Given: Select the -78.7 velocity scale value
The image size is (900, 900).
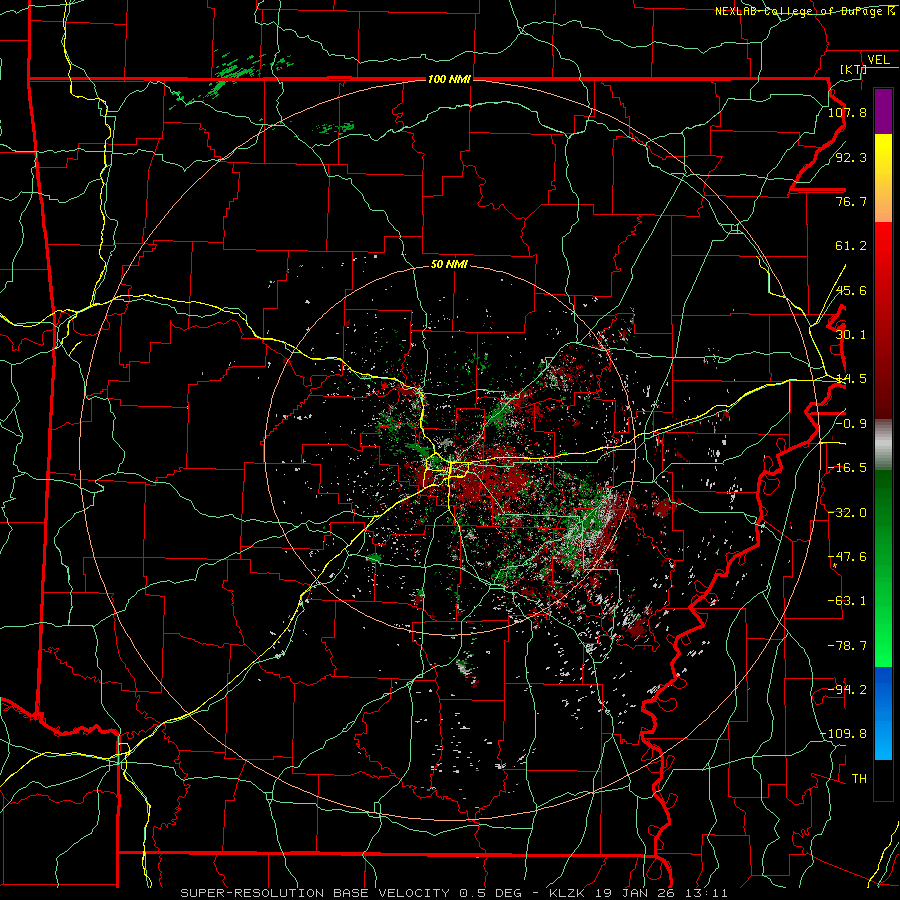Looking at the screenshot, I should pos(847,646).
